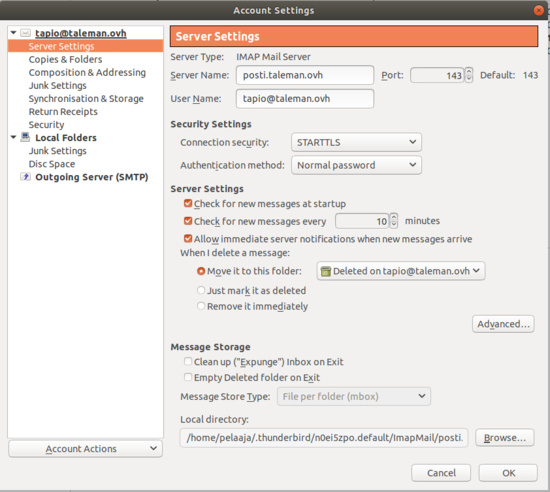Confirm settings with OK
The width and height of the screenshot is (550, 492).
508,473
